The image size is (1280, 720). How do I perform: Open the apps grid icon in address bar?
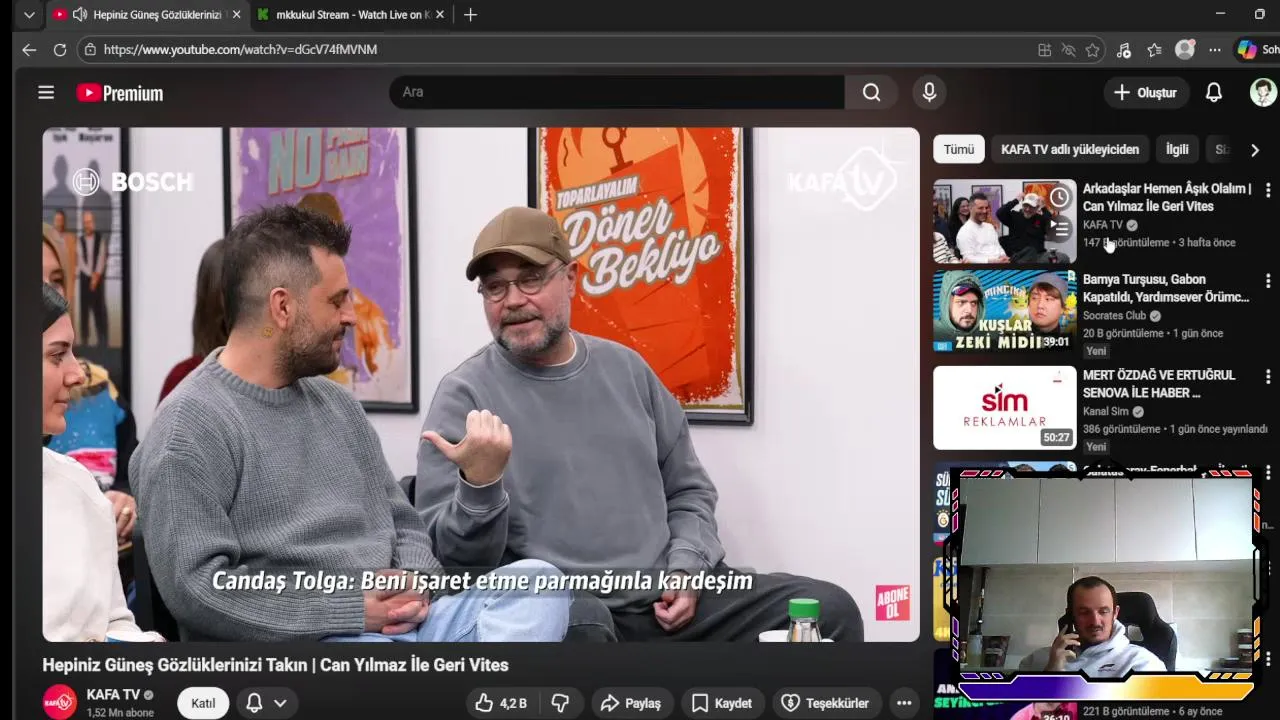click(1044, 50)
